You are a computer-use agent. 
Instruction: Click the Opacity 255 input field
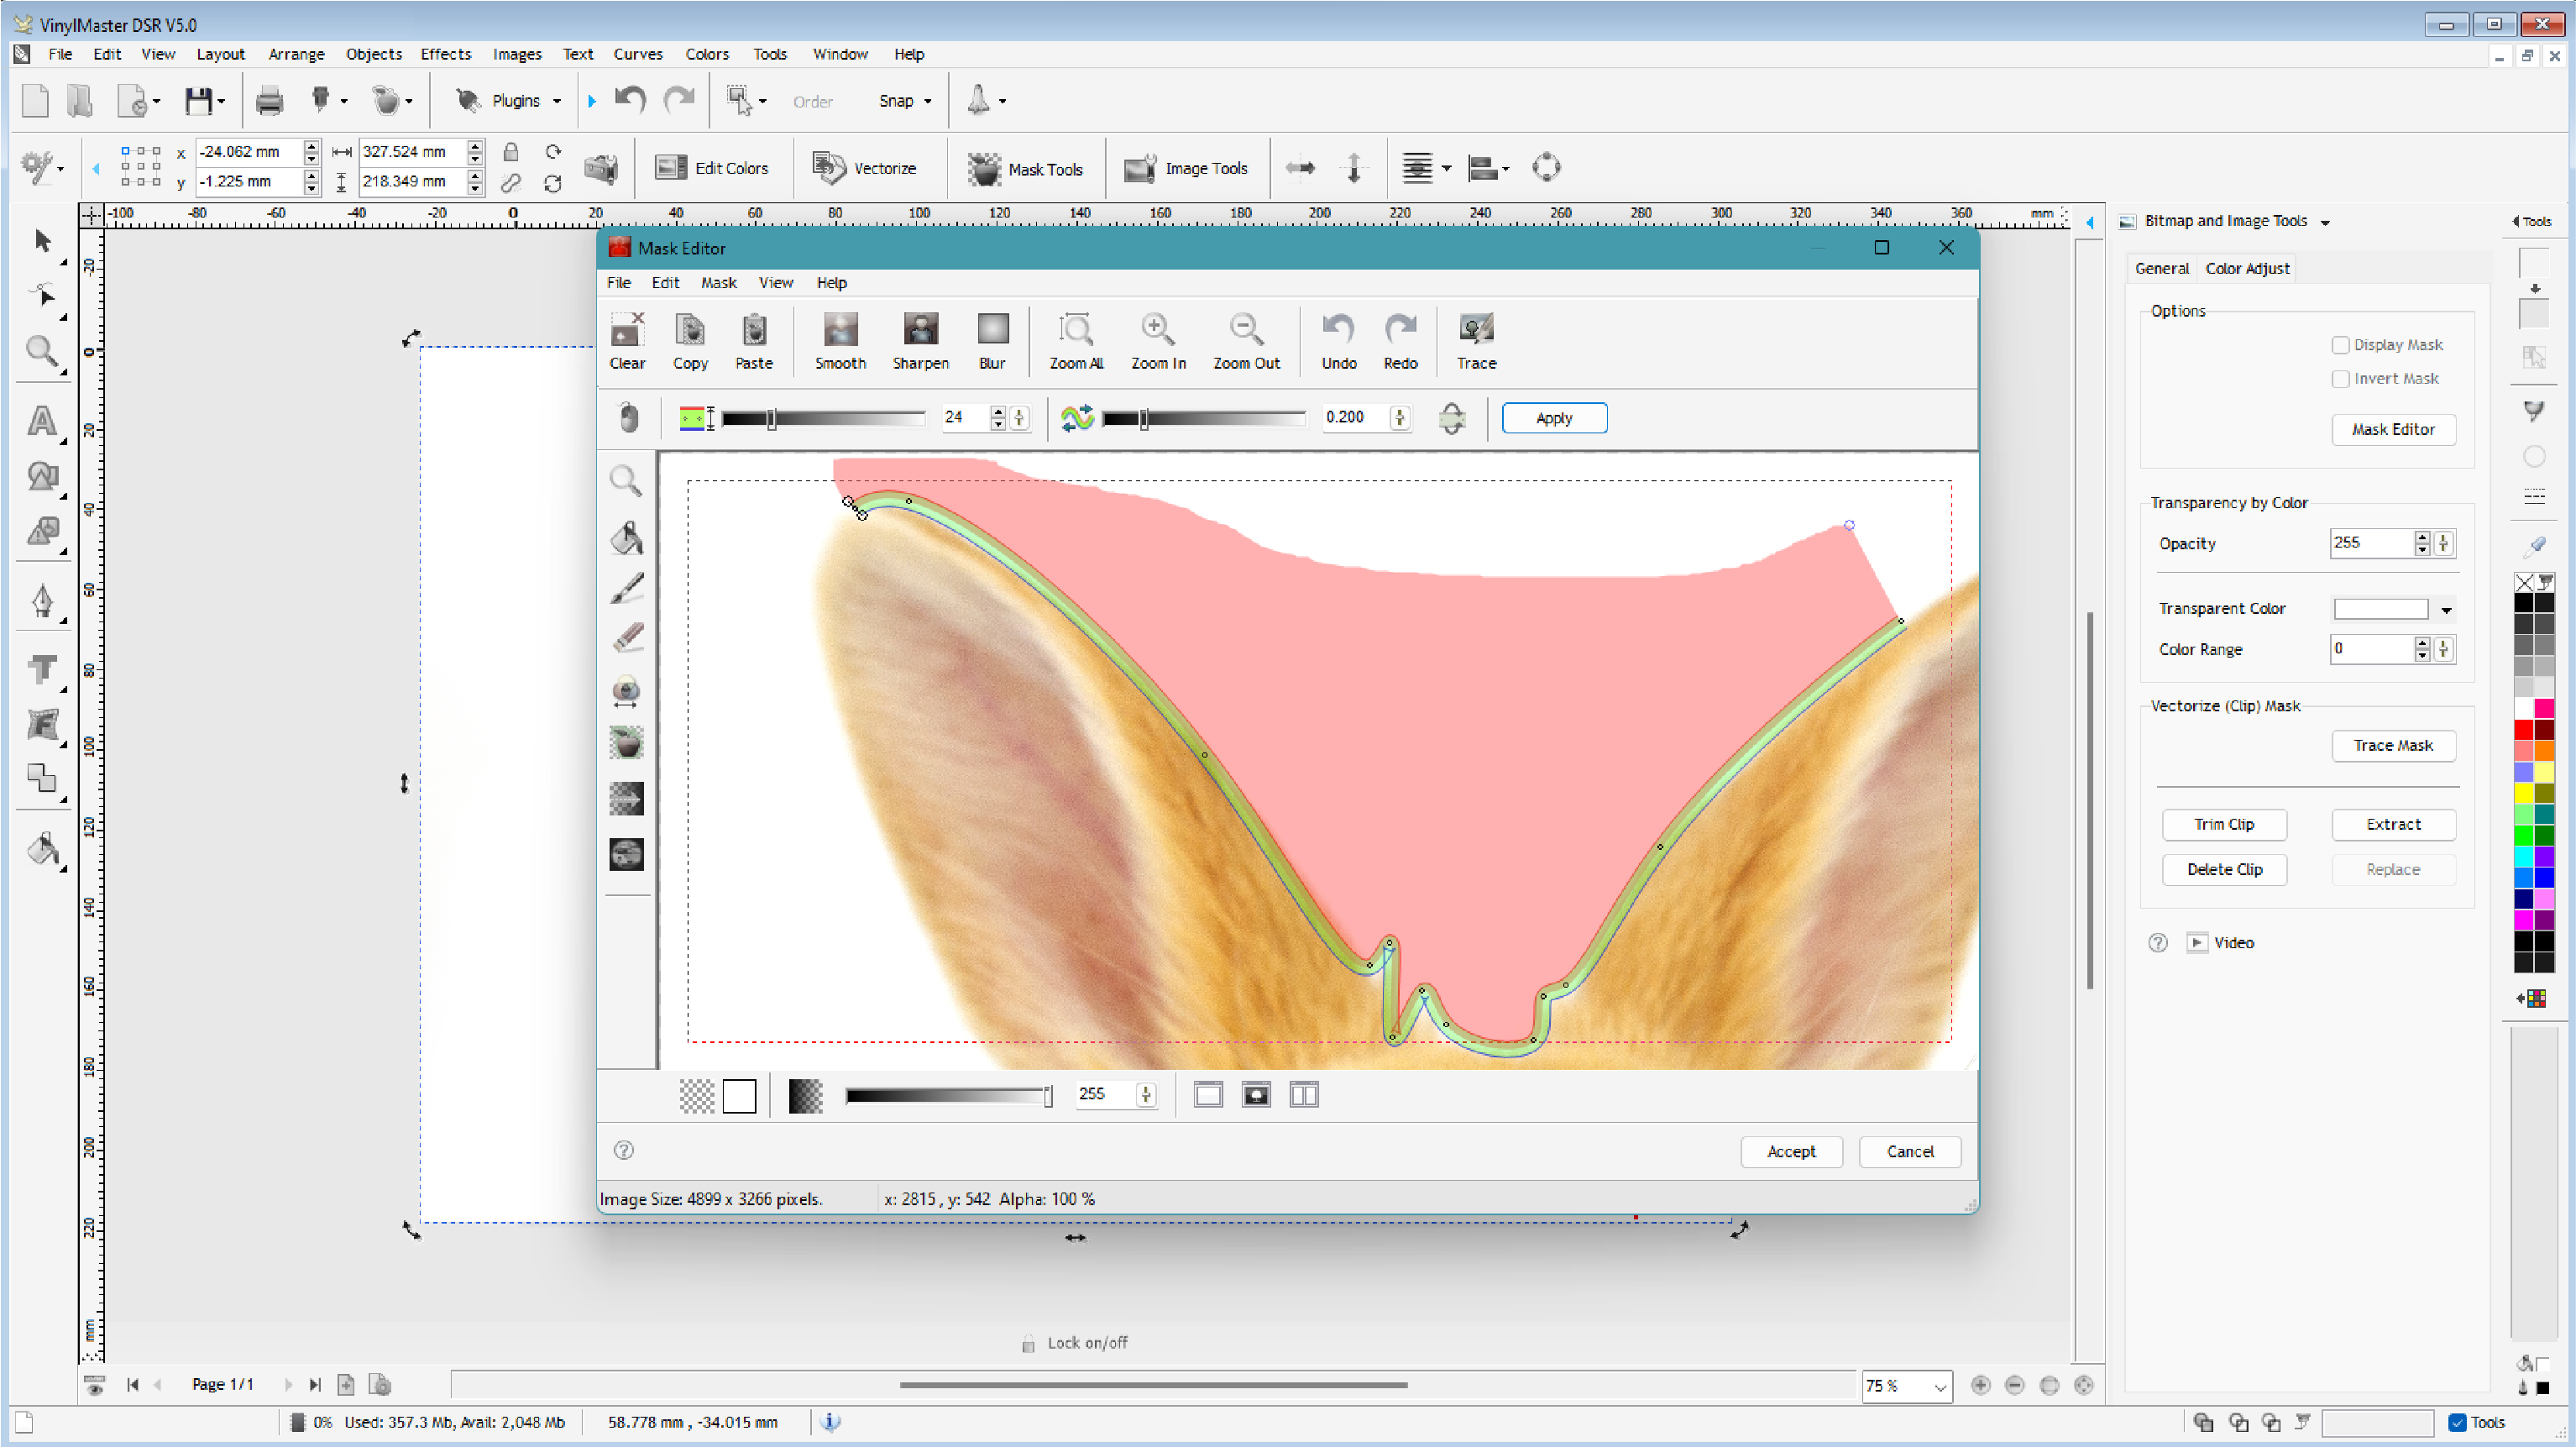point(2370,543)
